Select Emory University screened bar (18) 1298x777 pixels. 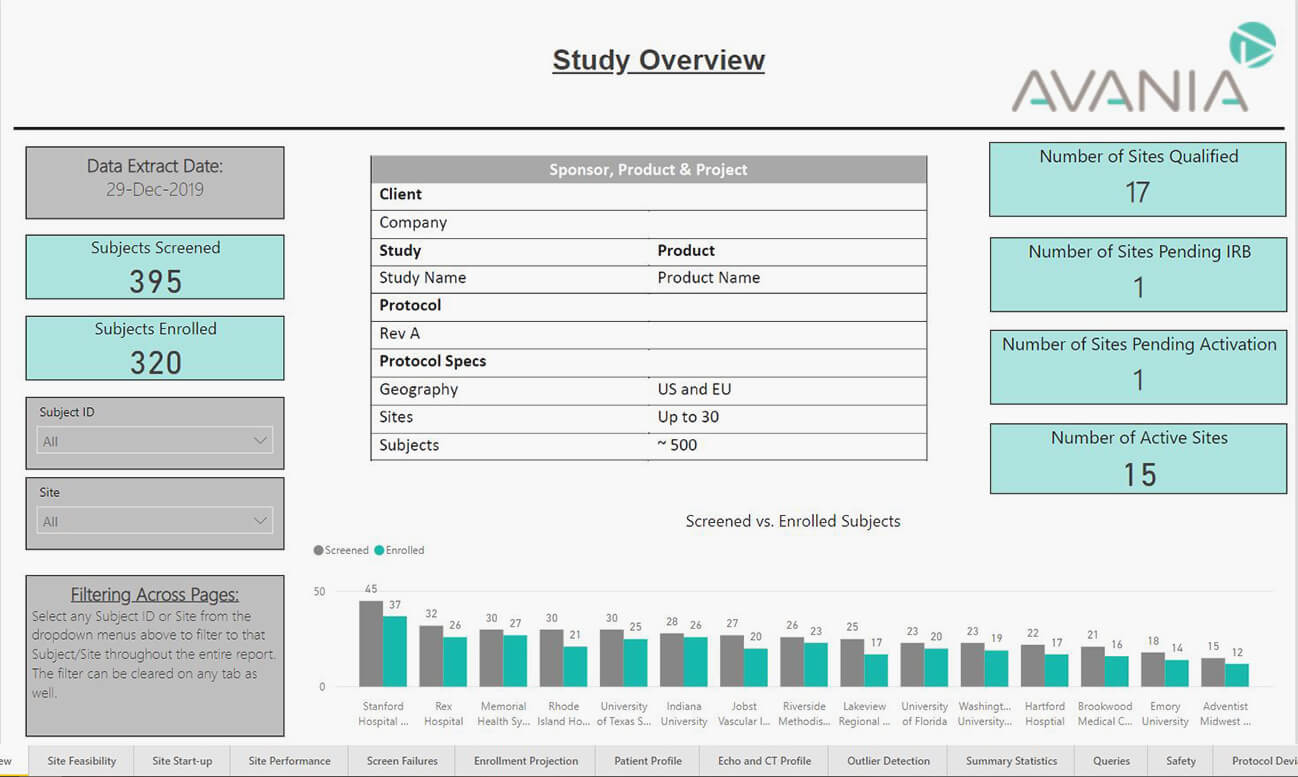[x=1153, y=670]
